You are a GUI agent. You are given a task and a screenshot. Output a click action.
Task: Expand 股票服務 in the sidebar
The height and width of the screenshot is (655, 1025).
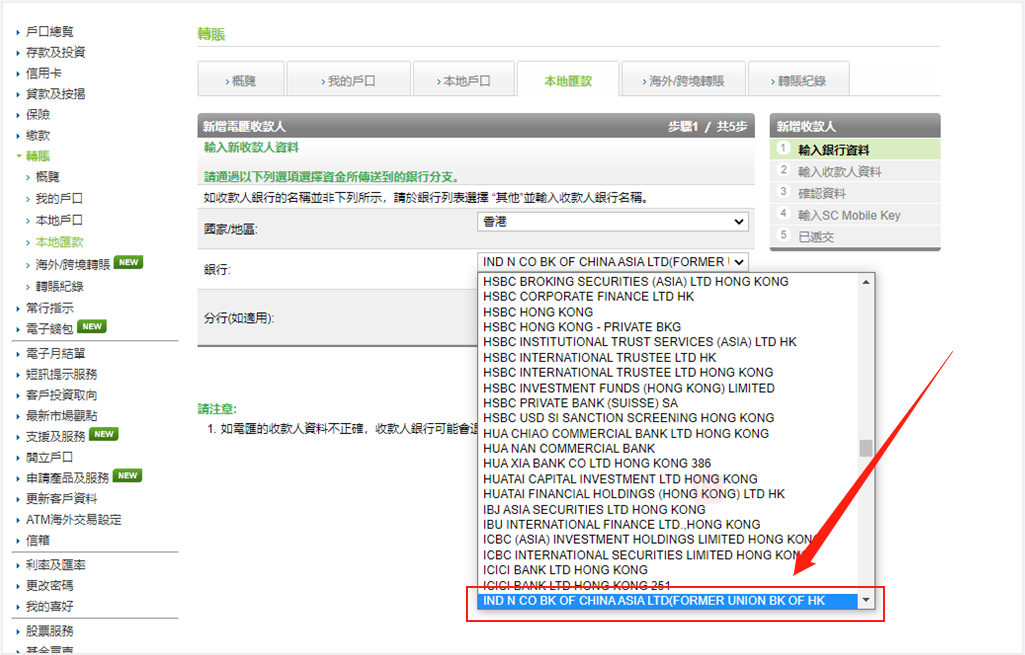(x=50, y=631)
